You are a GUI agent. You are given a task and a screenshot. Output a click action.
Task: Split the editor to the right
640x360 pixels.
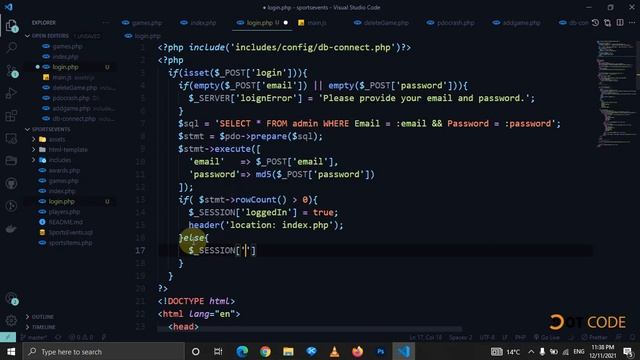tap(620, 23)
